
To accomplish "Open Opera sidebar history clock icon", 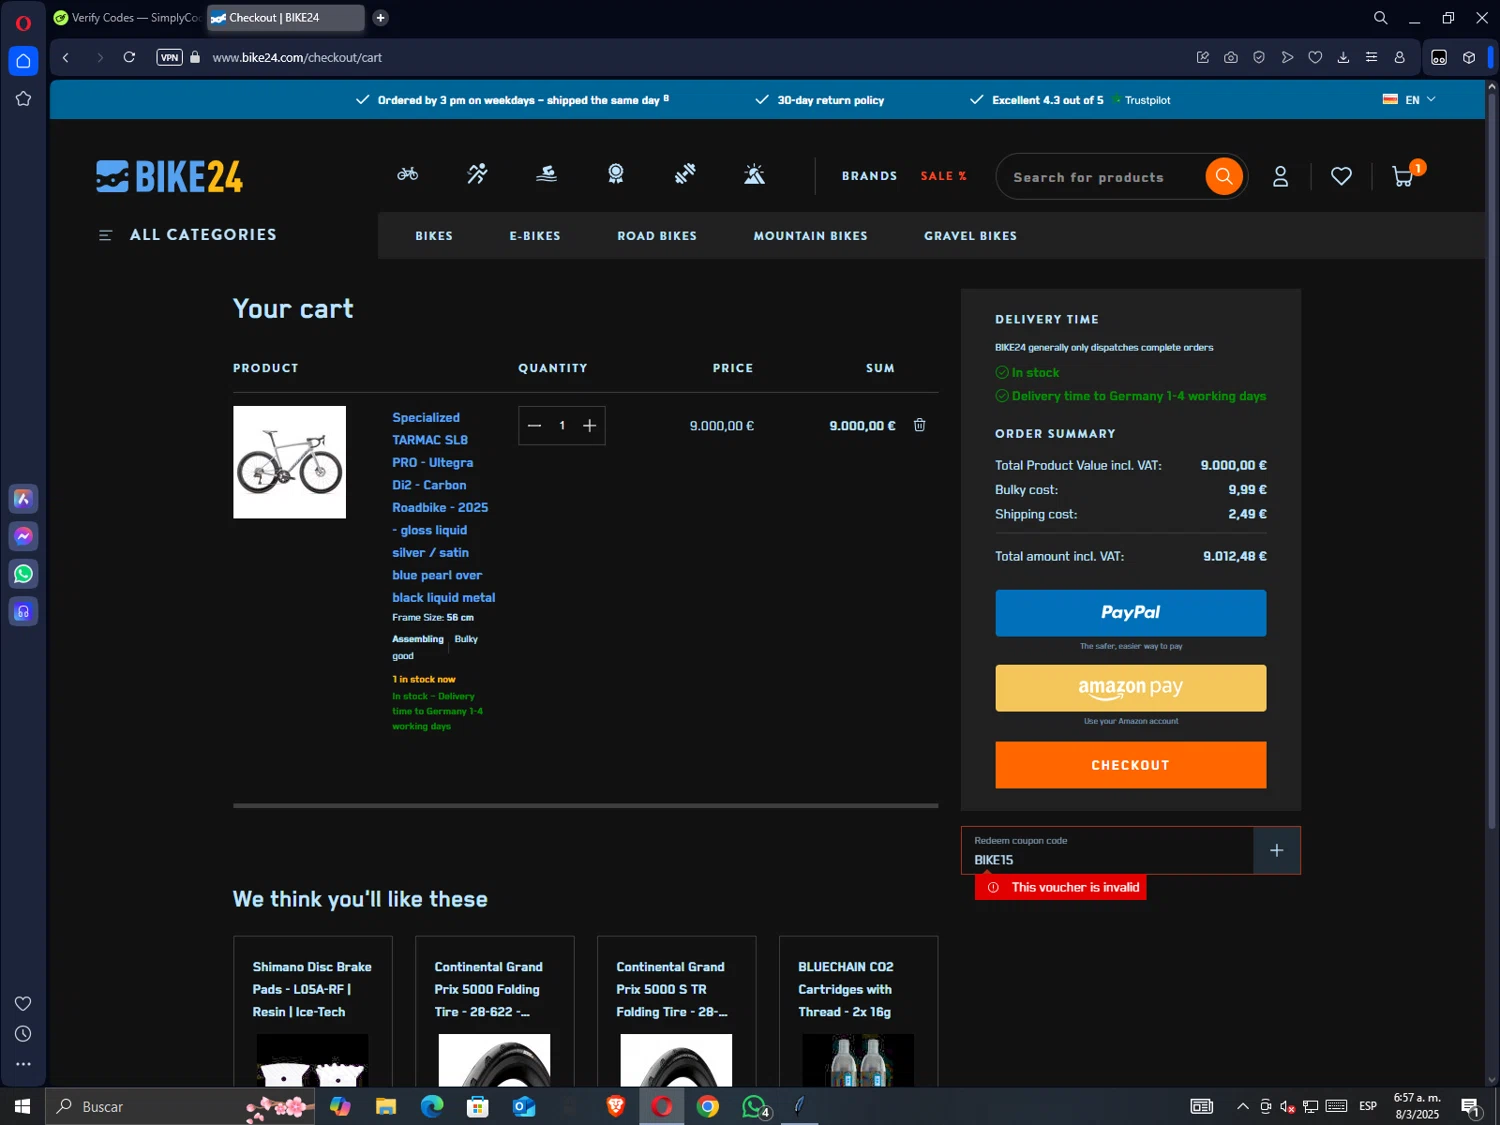I will coord(23,1034).
